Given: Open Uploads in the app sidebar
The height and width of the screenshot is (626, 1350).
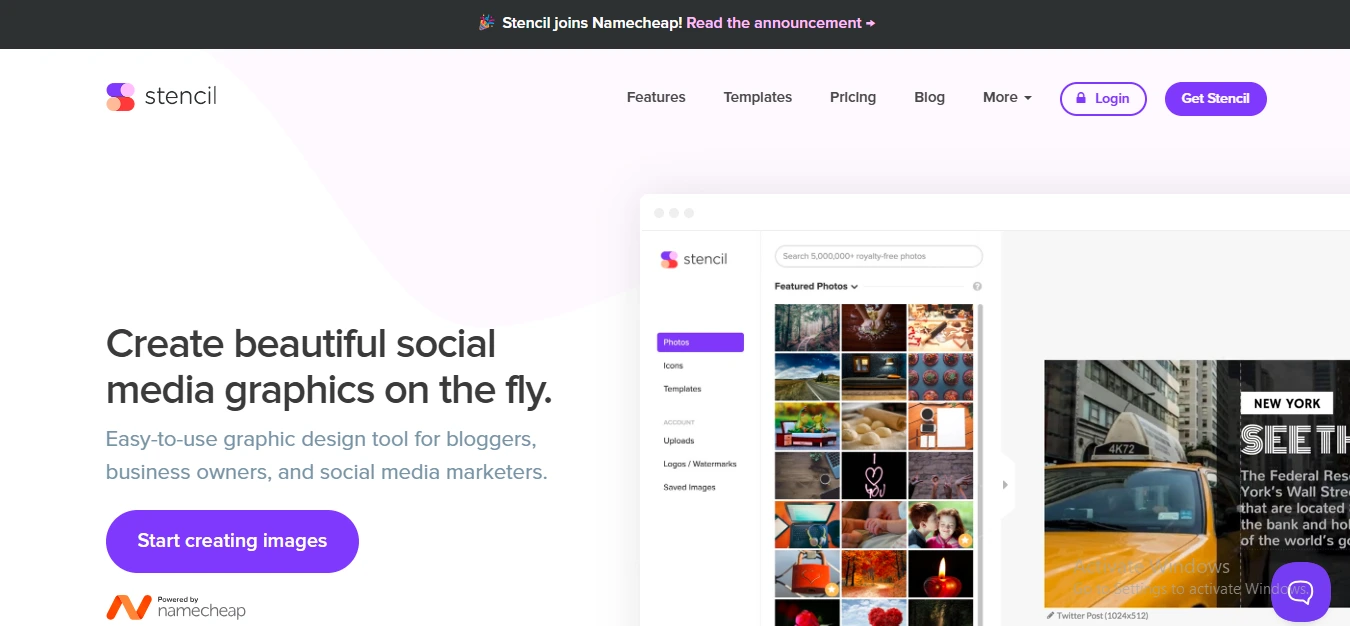Looking at the screenshot, I should pos(678,441).
